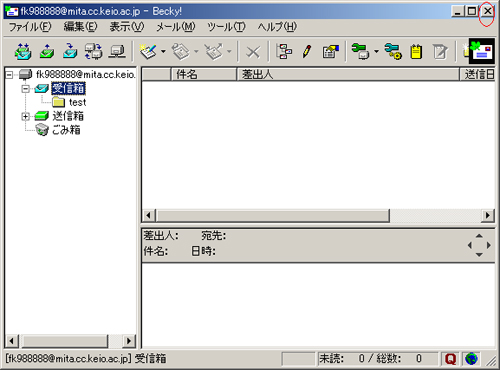The width and height of the screenshot is (500, 370).
Task: Click the globe icon in status bar
Action: [471, 359]
